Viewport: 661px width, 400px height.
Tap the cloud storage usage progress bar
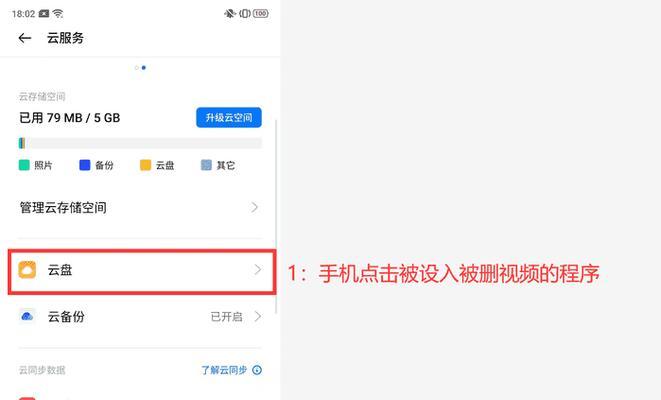point(140,143)
